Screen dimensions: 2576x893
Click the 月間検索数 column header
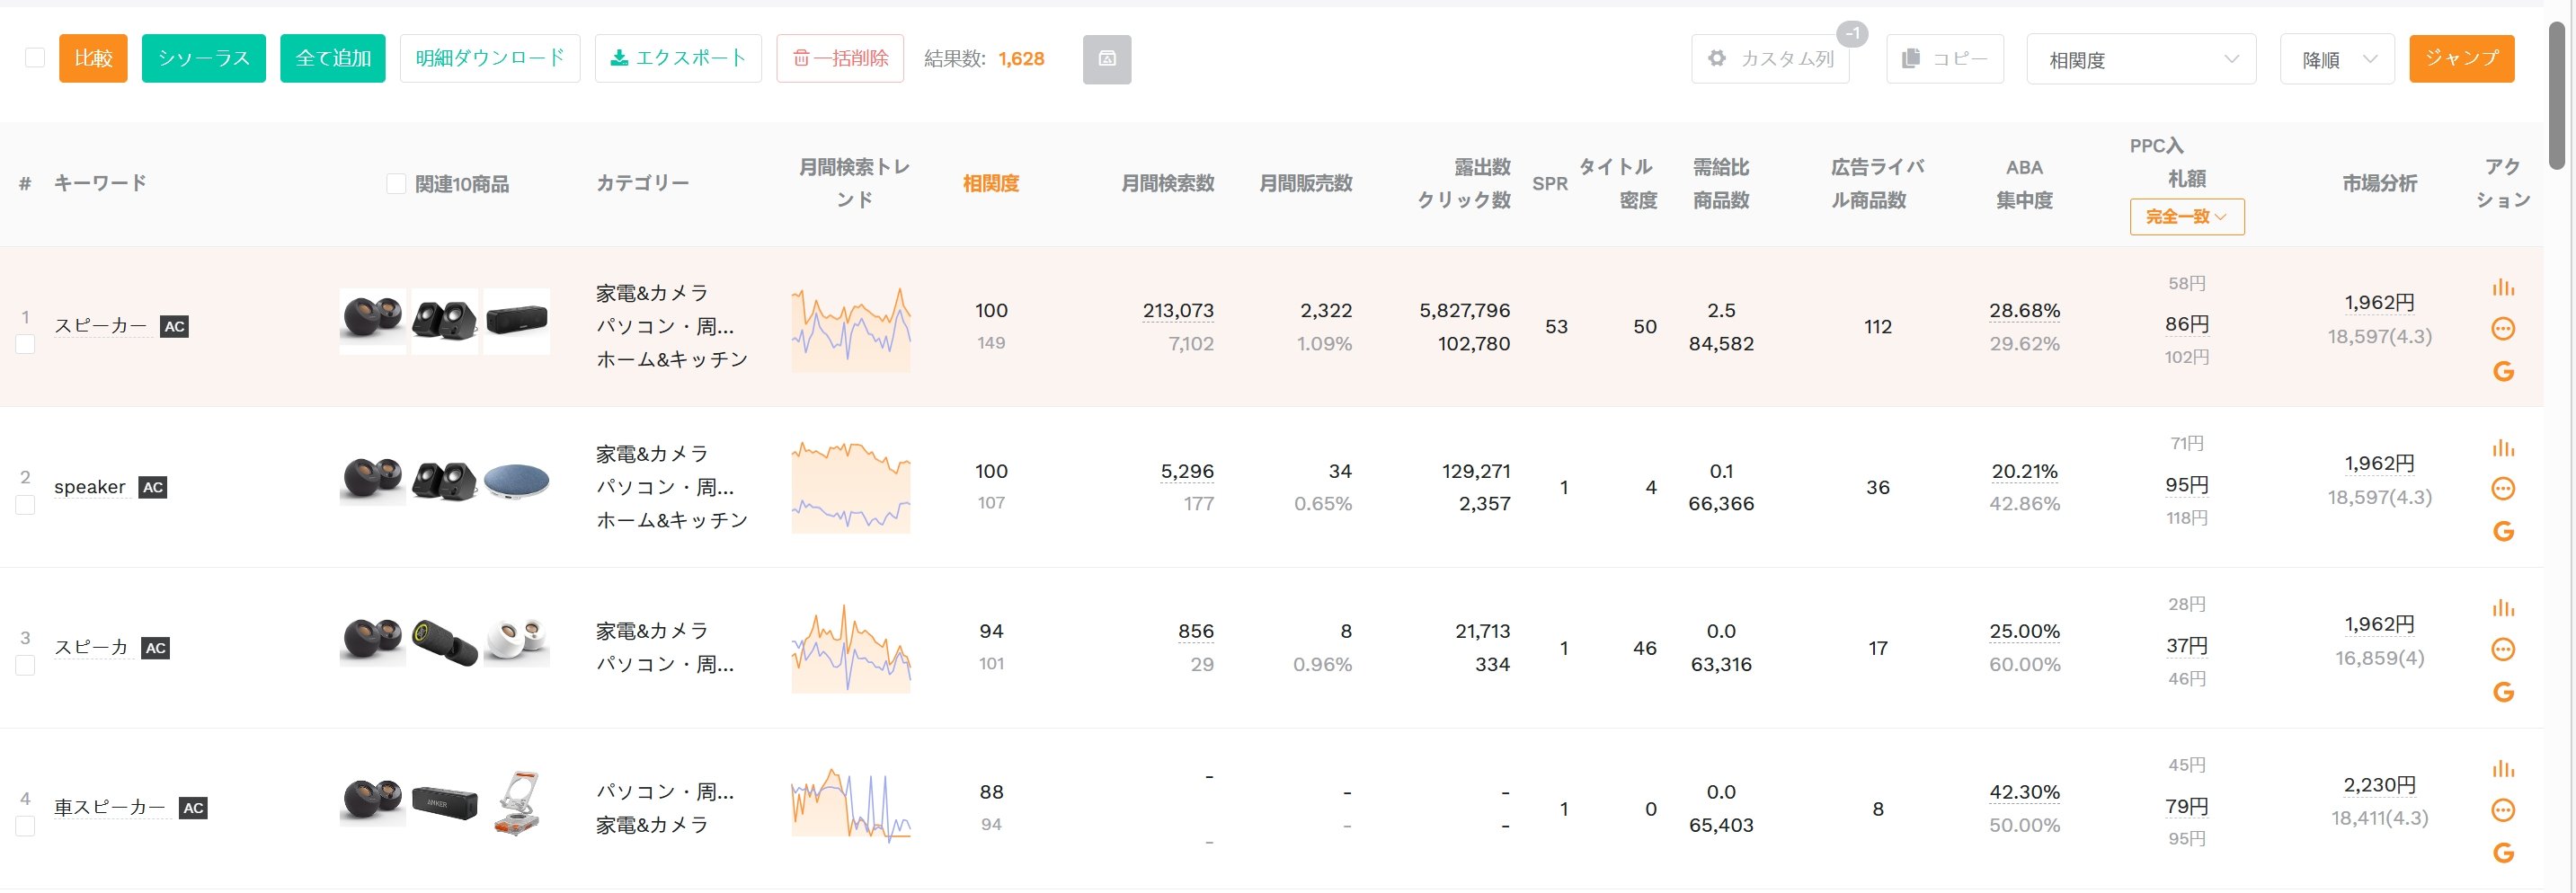1167,184
